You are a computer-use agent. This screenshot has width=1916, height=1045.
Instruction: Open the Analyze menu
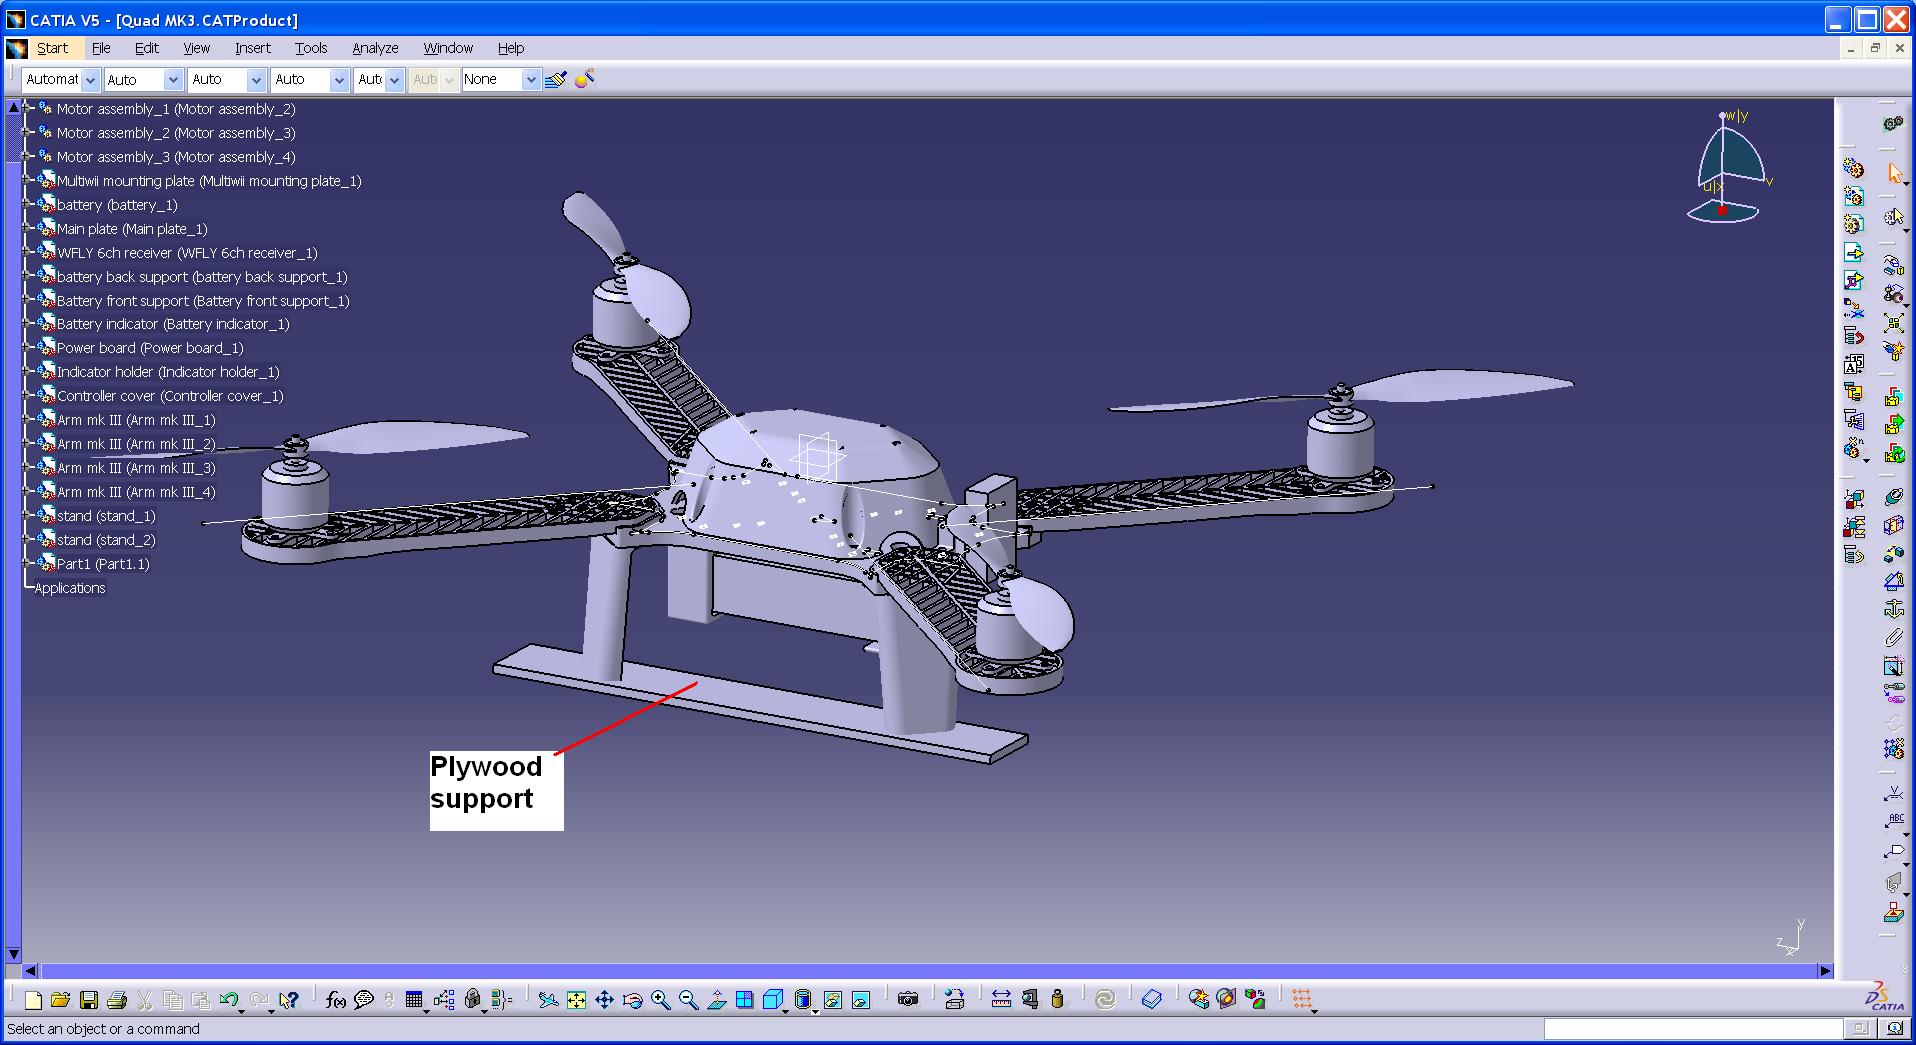click(x=375, y=48)
